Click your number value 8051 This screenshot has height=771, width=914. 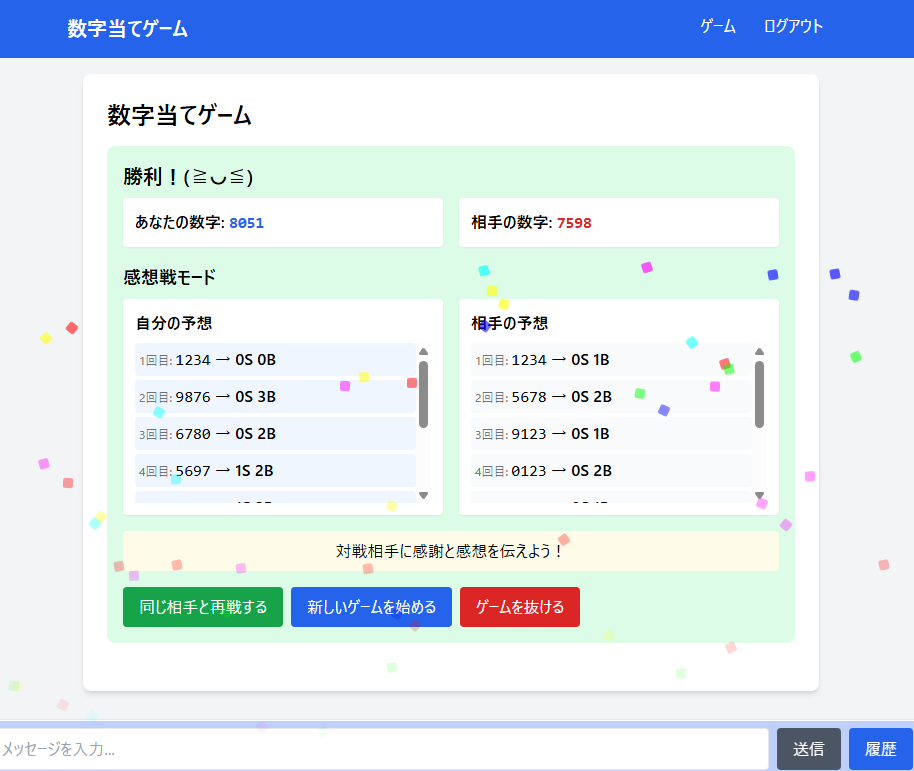point(247,223)
